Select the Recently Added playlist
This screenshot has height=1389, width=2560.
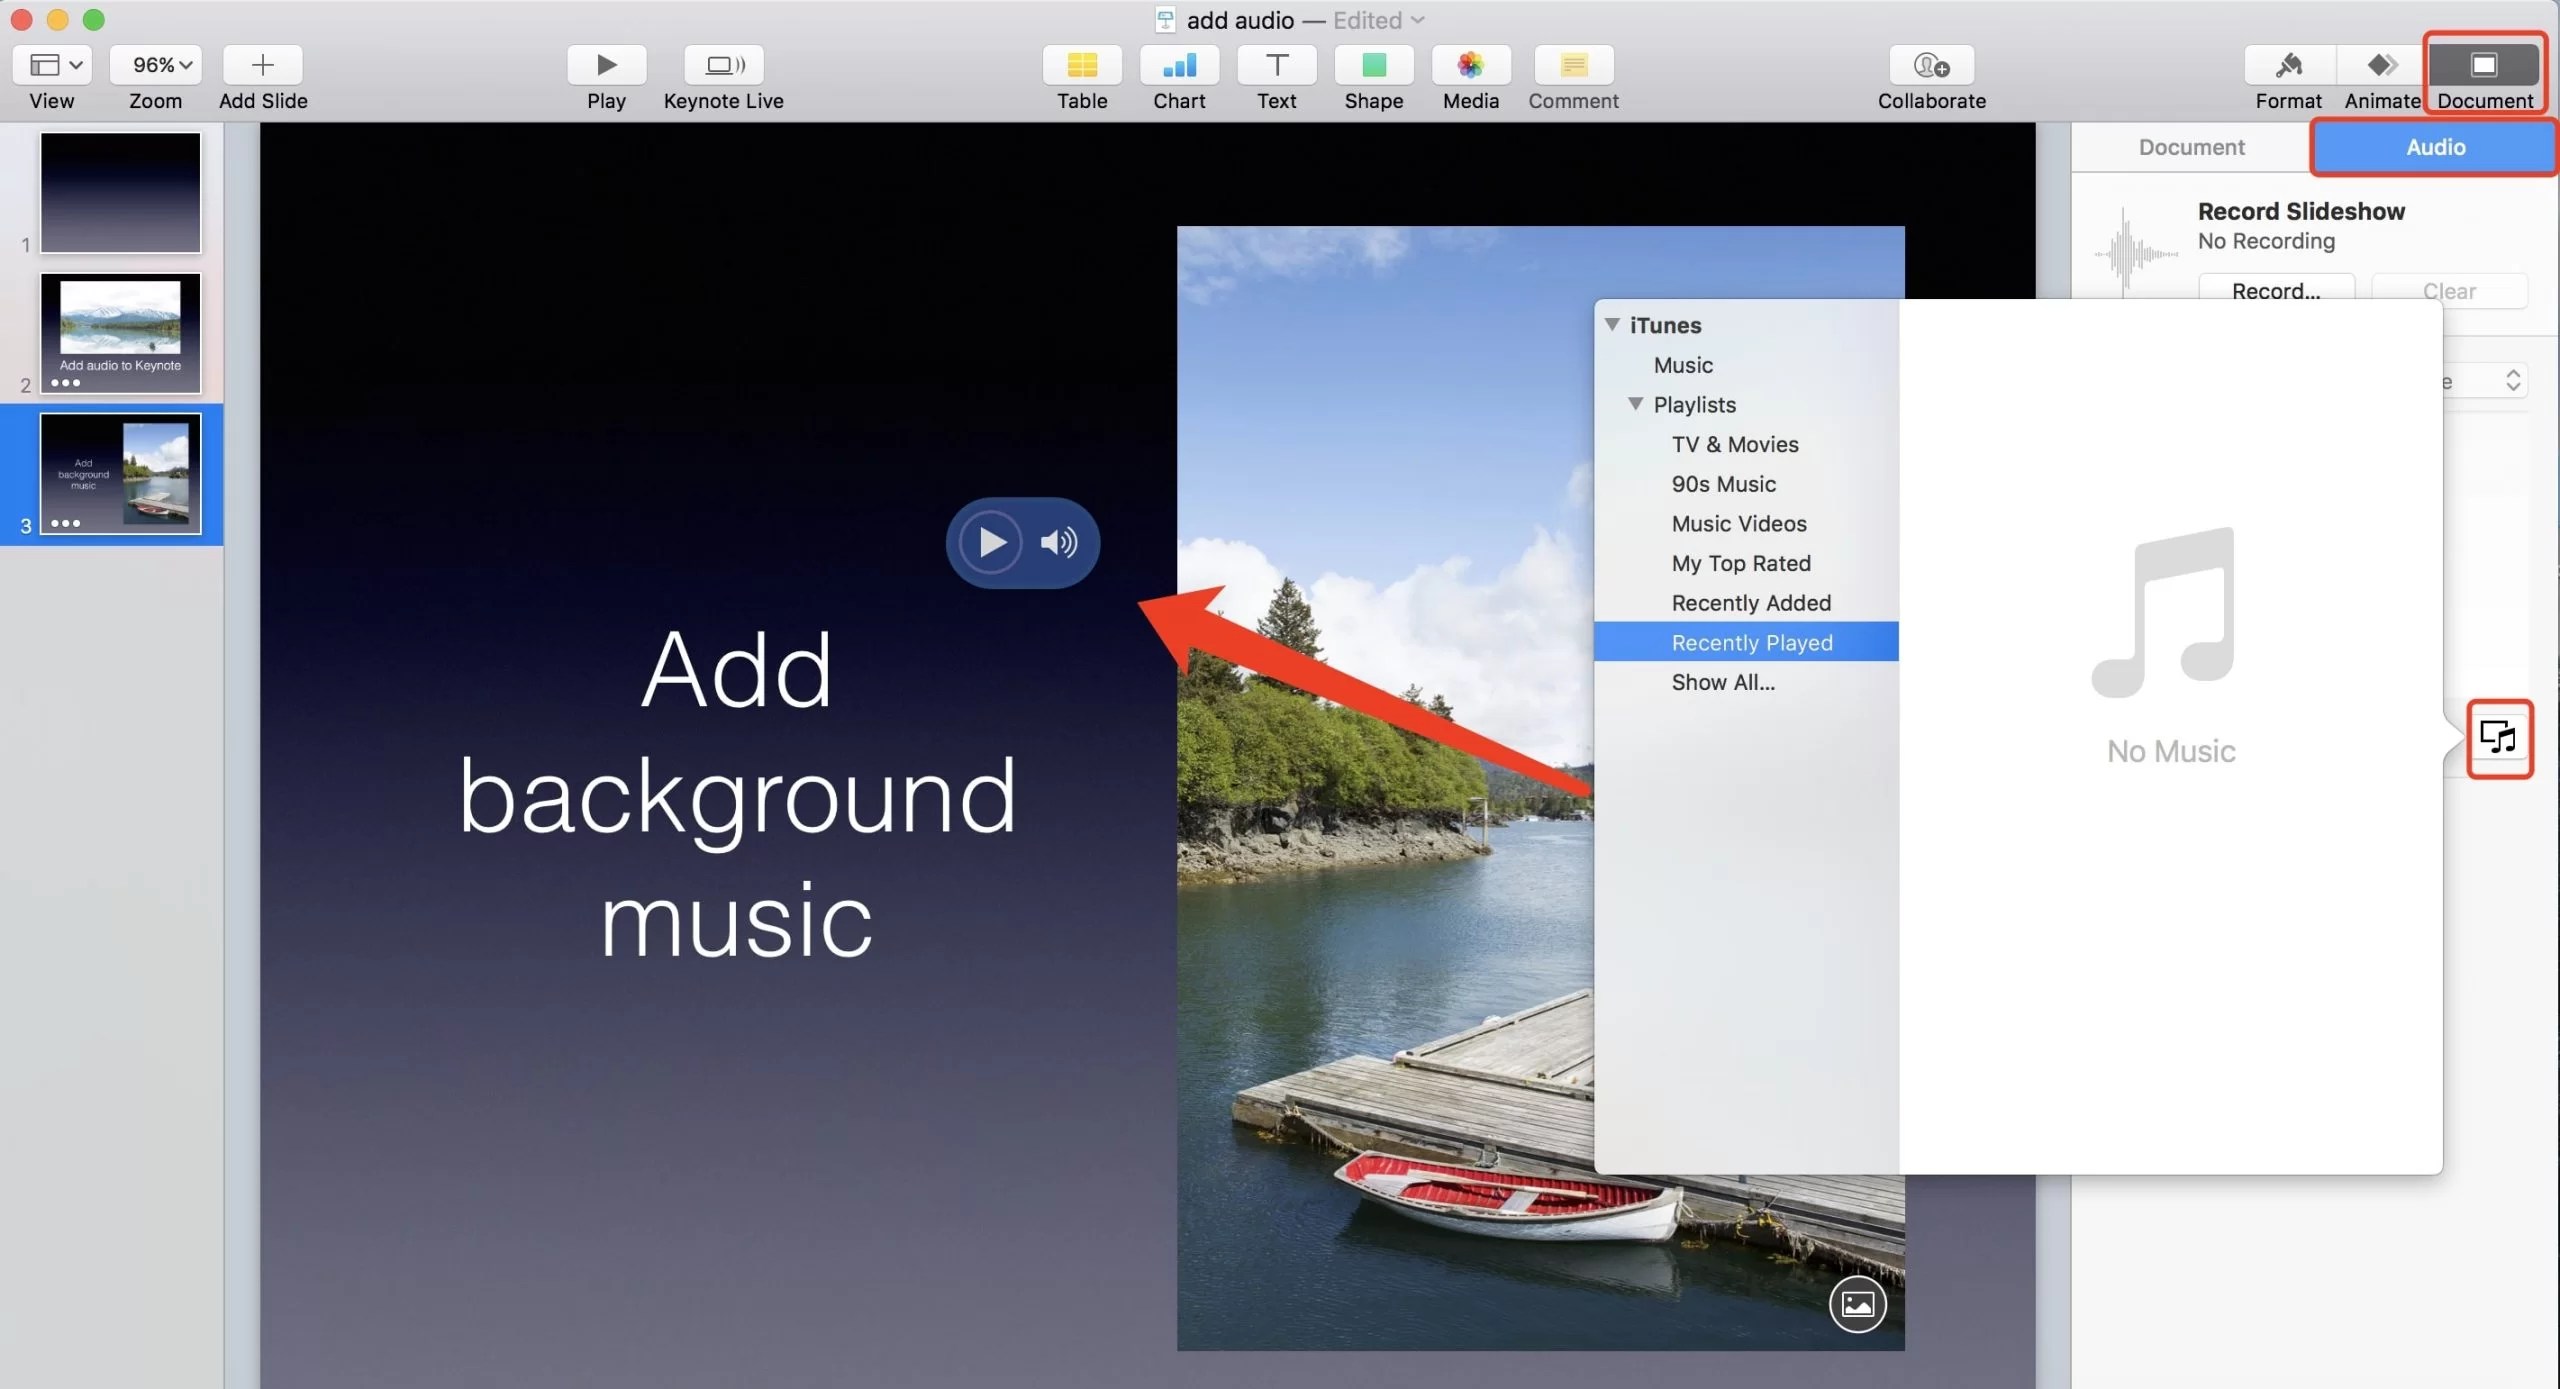(1751, 602)
